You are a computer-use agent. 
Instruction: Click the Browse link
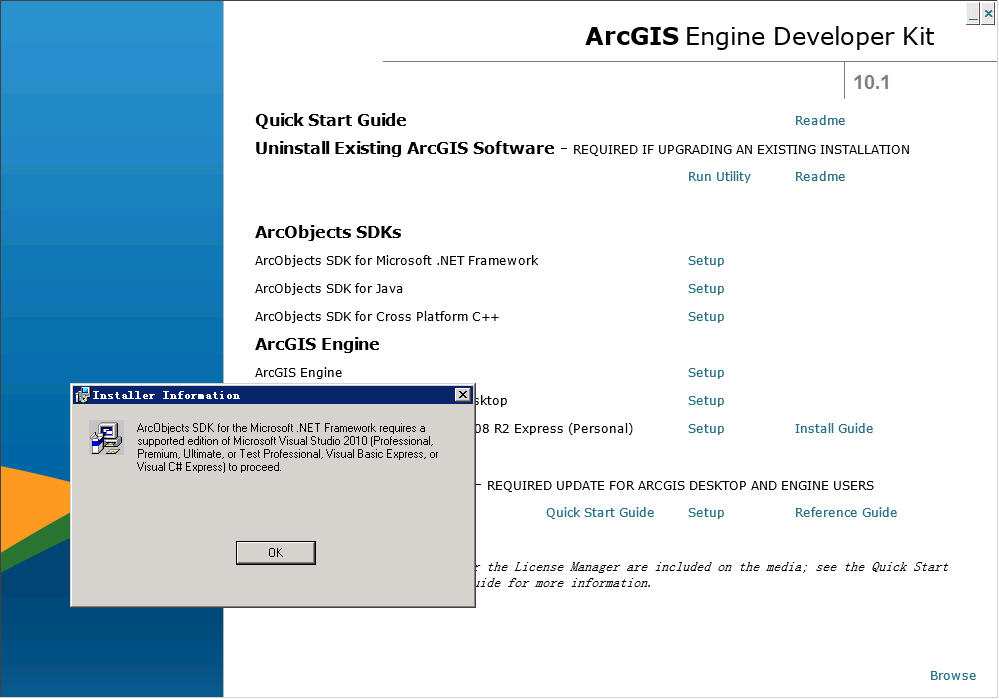pyautogui.click(x=952, y=676)
